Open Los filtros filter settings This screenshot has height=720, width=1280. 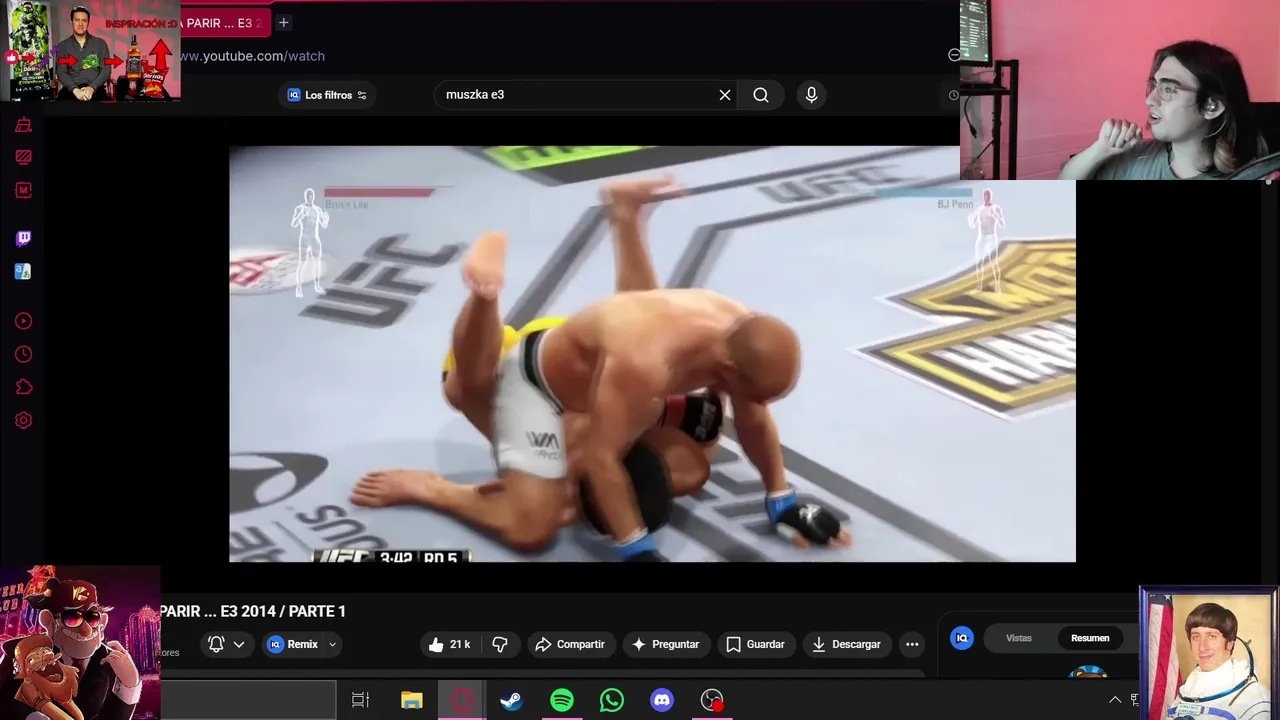click(x=327, y=95)
